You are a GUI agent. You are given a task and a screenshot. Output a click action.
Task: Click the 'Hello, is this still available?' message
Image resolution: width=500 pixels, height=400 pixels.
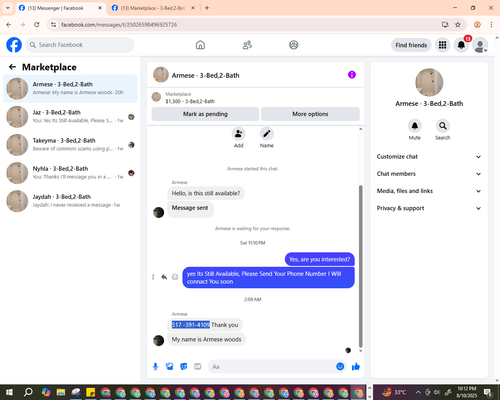click(206, 193)
